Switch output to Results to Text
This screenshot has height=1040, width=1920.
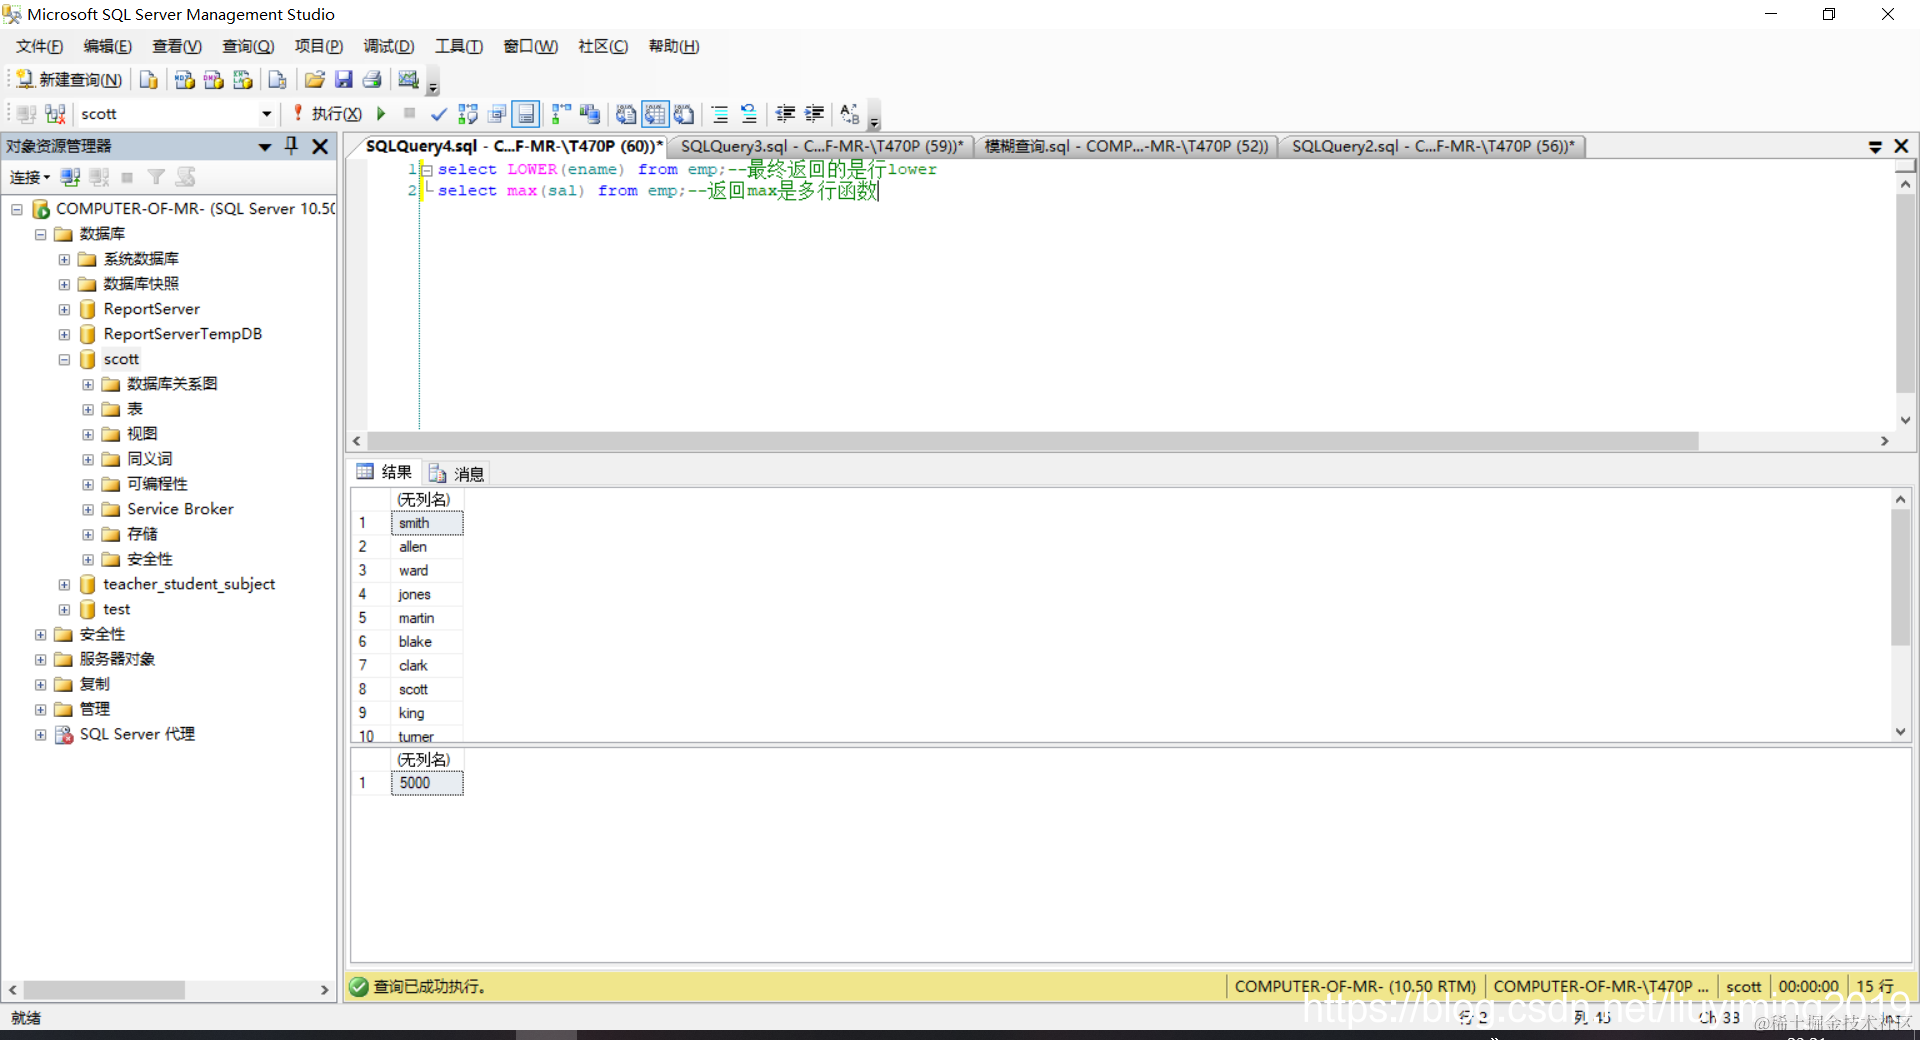(626, 114)
